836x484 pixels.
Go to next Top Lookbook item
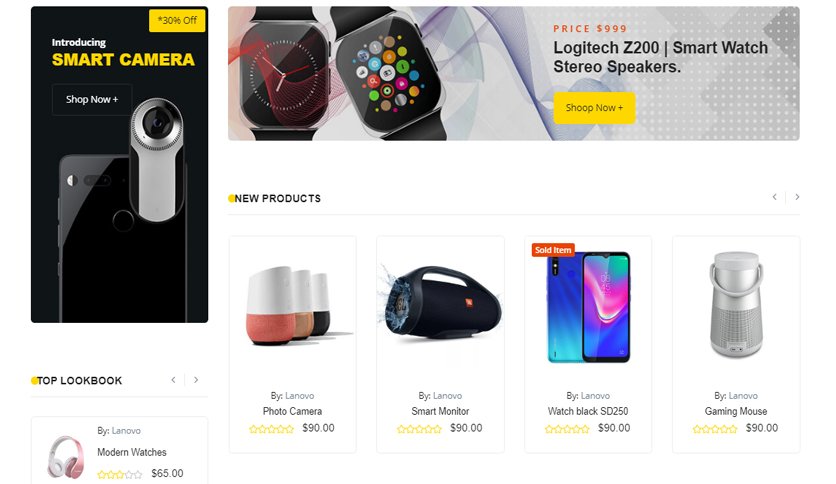tap(196, 380)
